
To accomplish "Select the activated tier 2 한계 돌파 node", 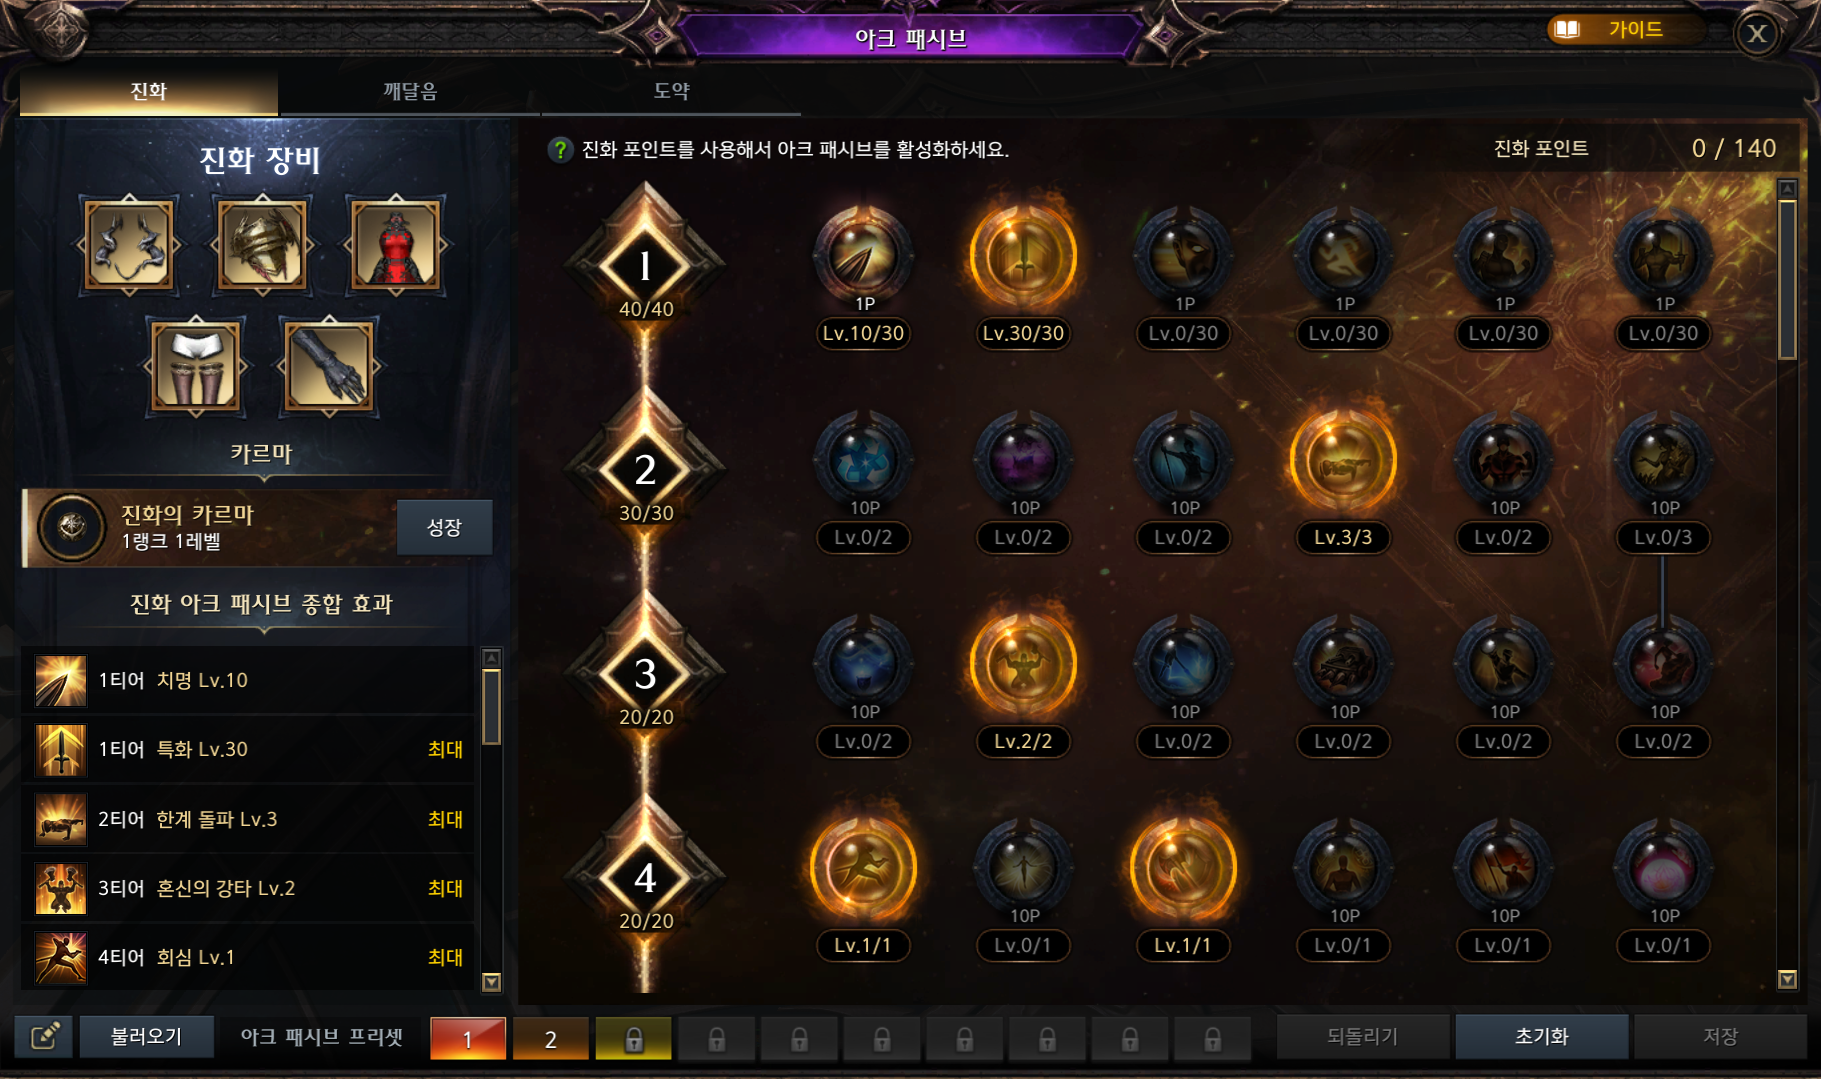I will click(x=1343, y=461).
